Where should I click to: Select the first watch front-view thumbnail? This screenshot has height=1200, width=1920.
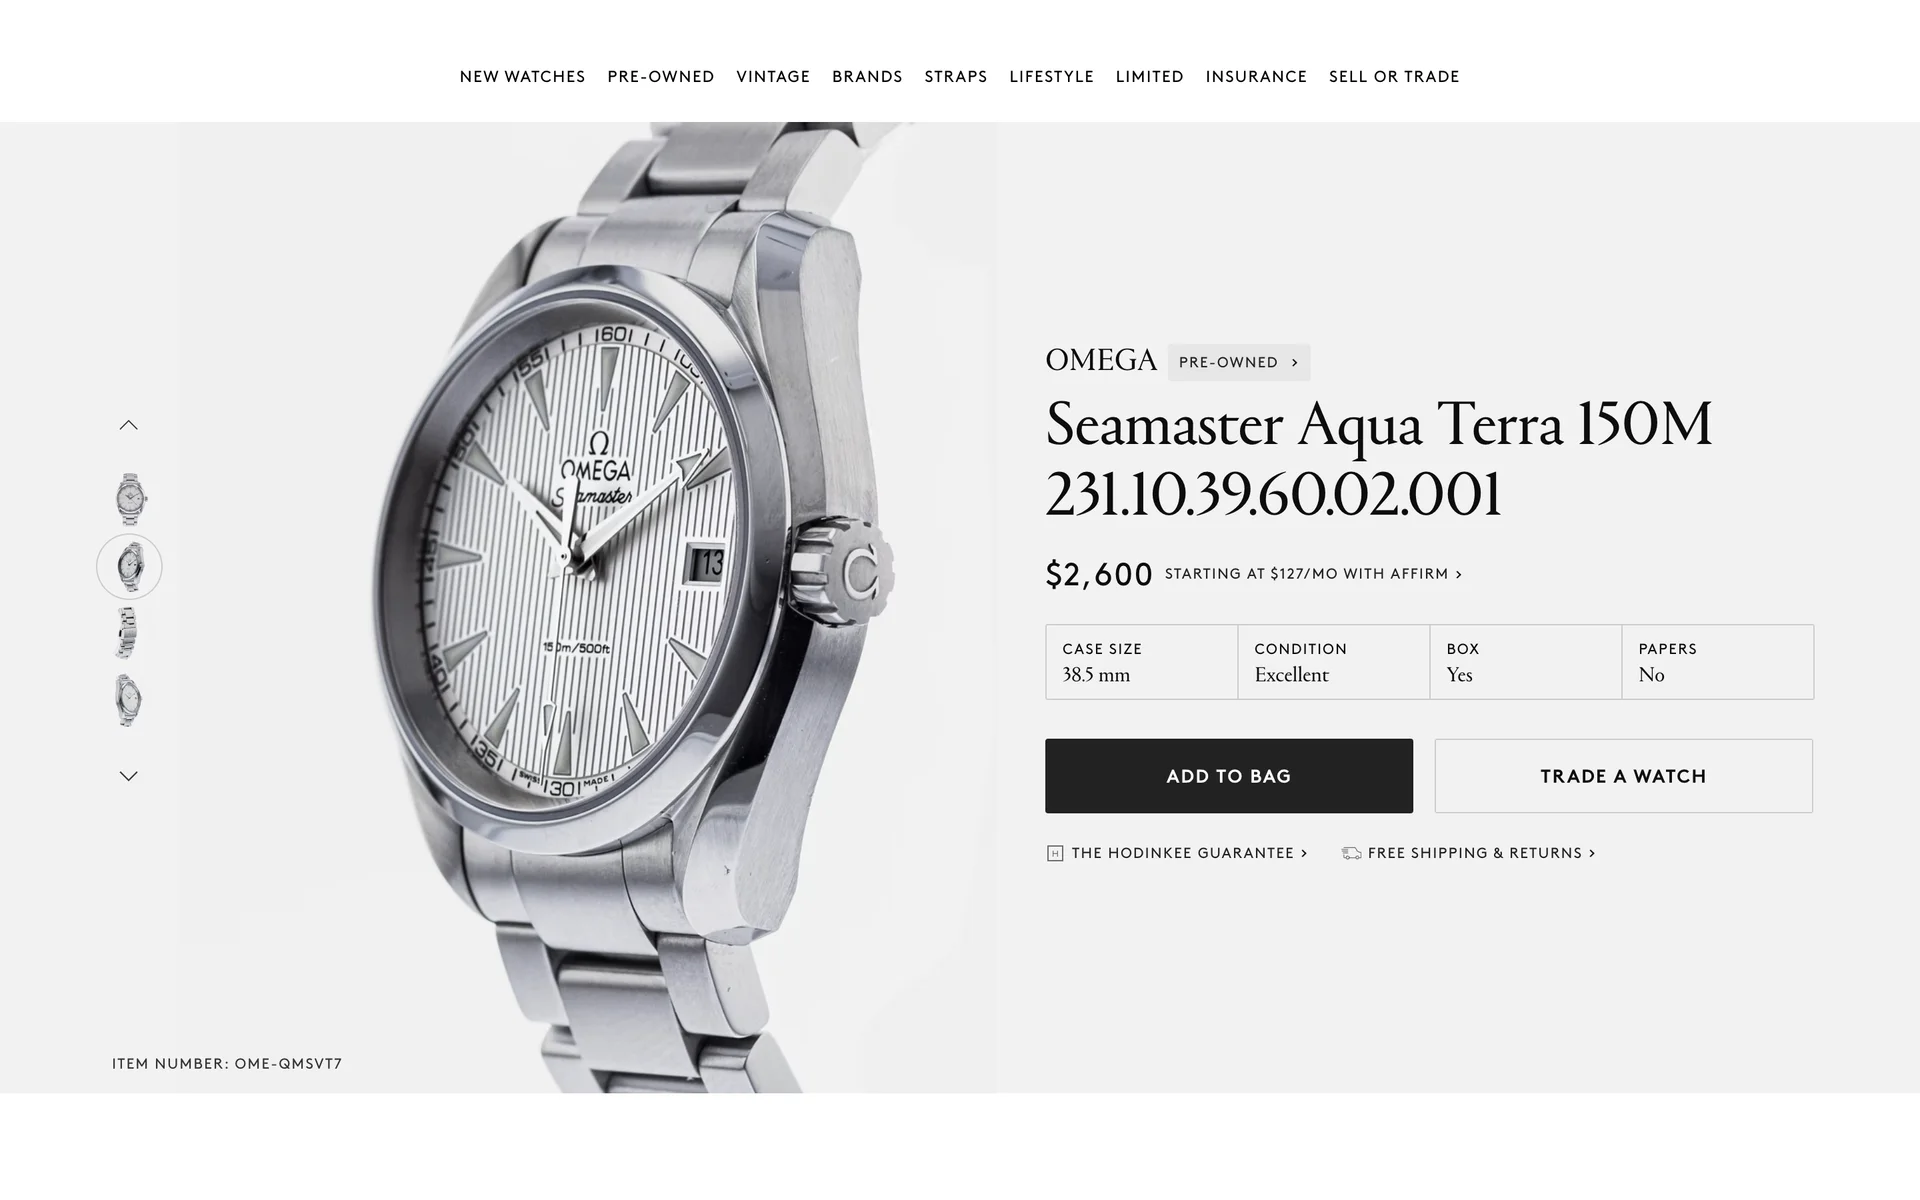[x=130, y=499]
